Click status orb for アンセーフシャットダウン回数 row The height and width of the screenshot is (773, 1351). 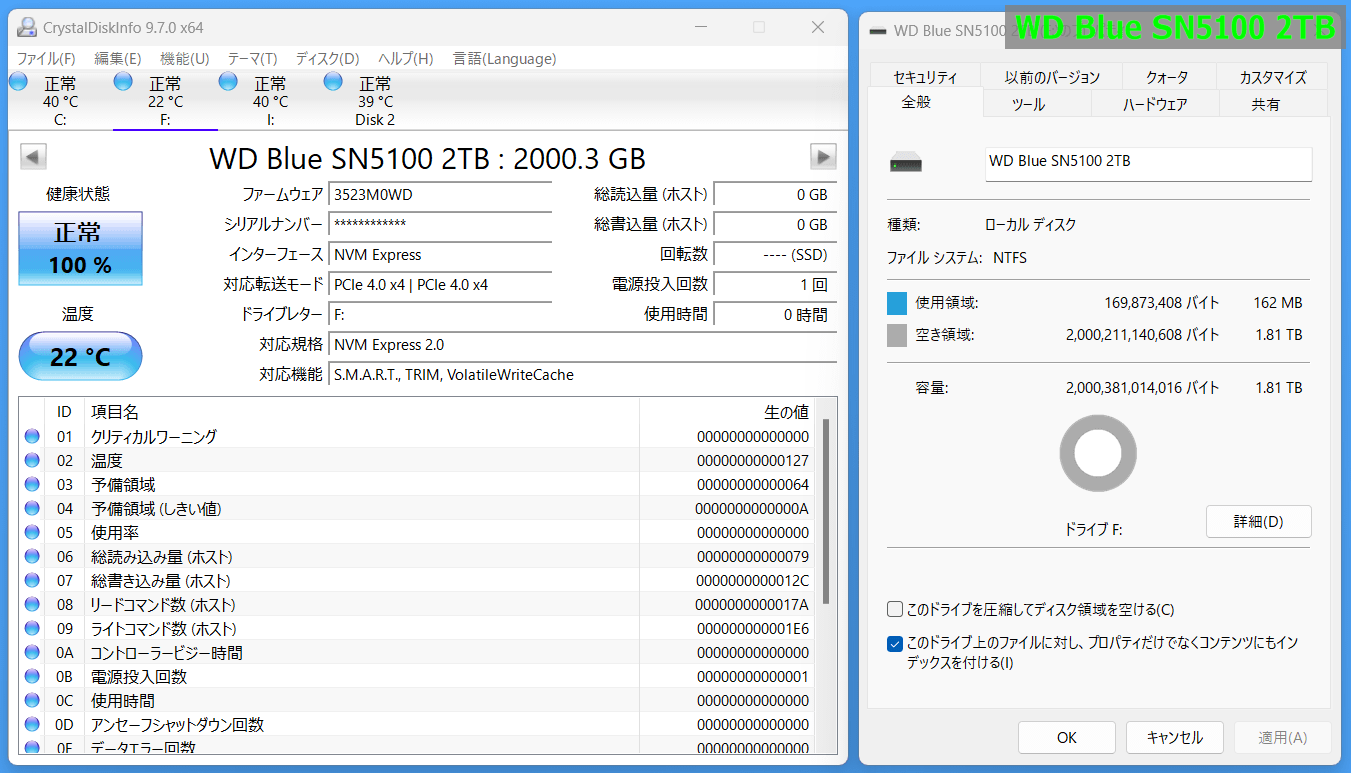[x=32, y=724]
